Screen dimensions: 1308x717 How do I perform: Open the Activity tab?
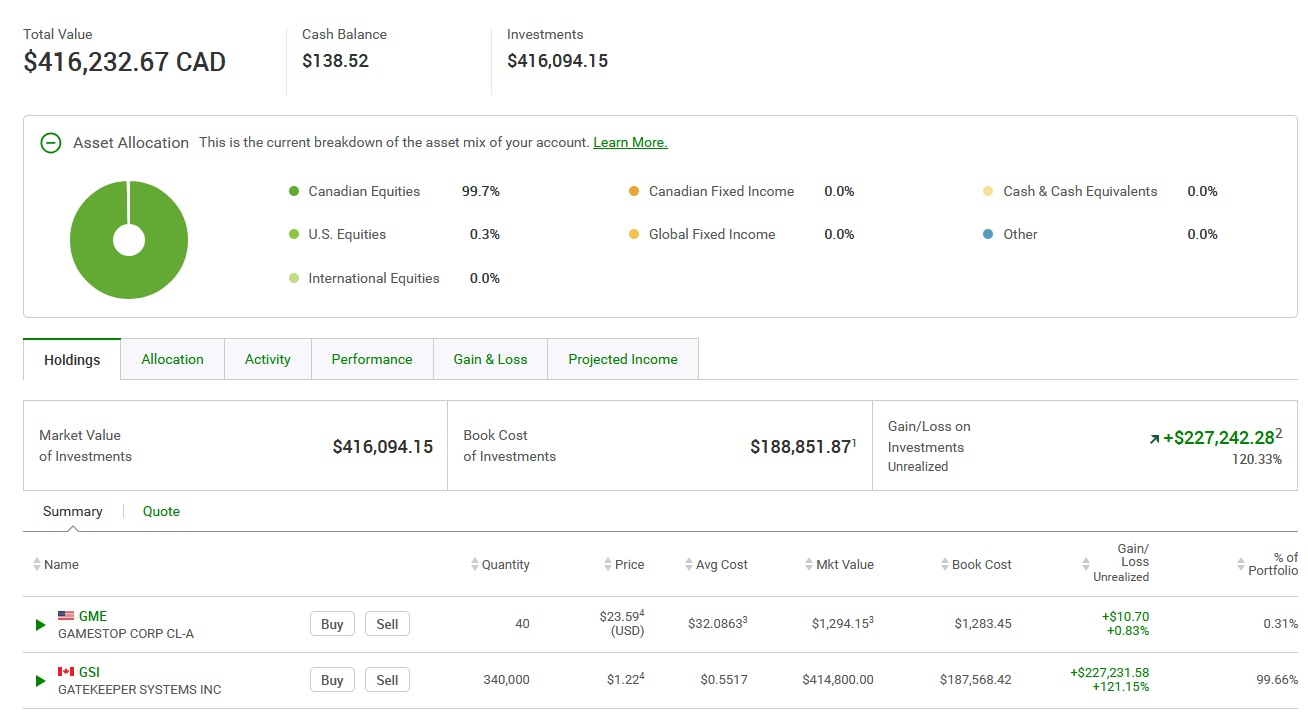click(268, 360)
